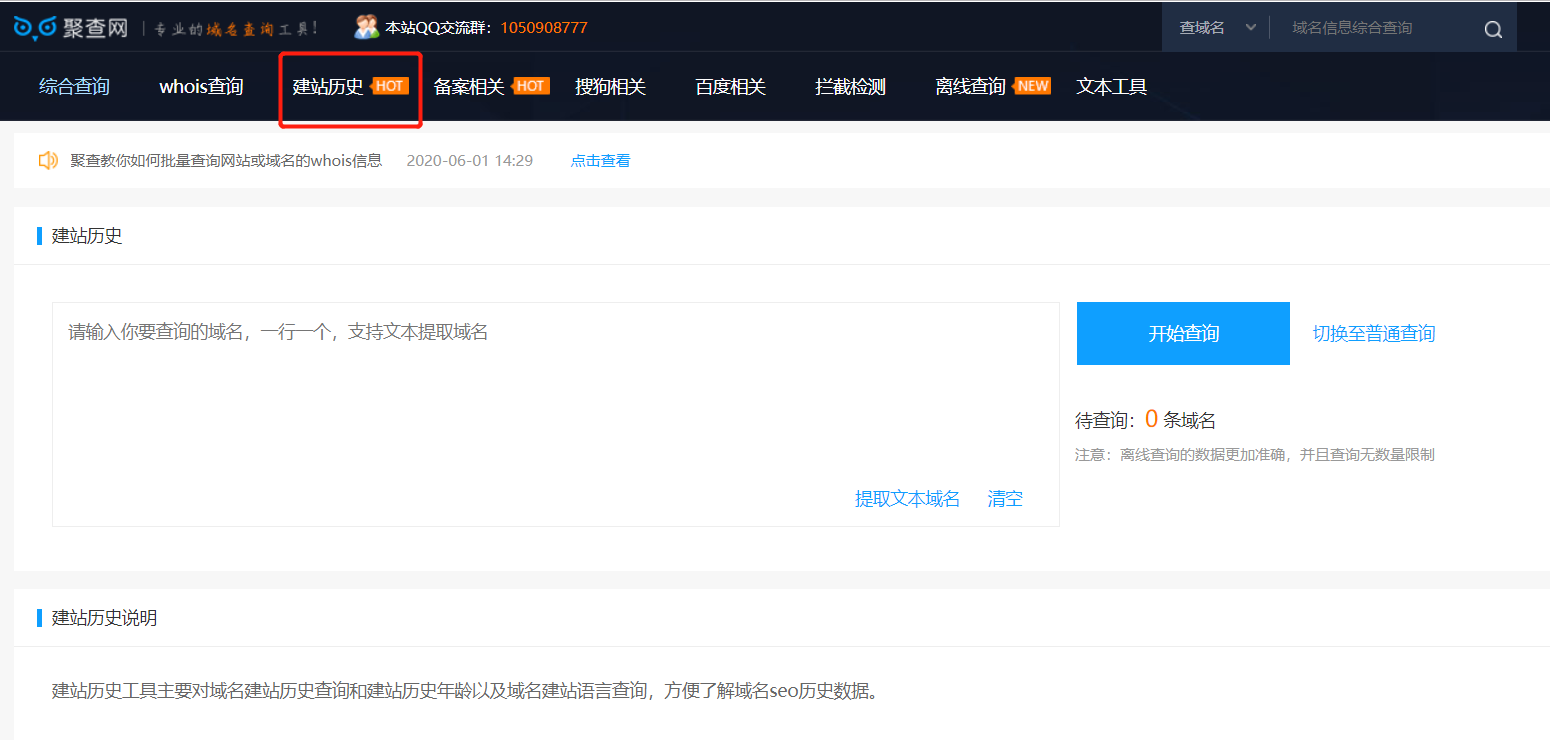Click the QQ group people icon
The image size is (1550, 740).
coord(365,25)
